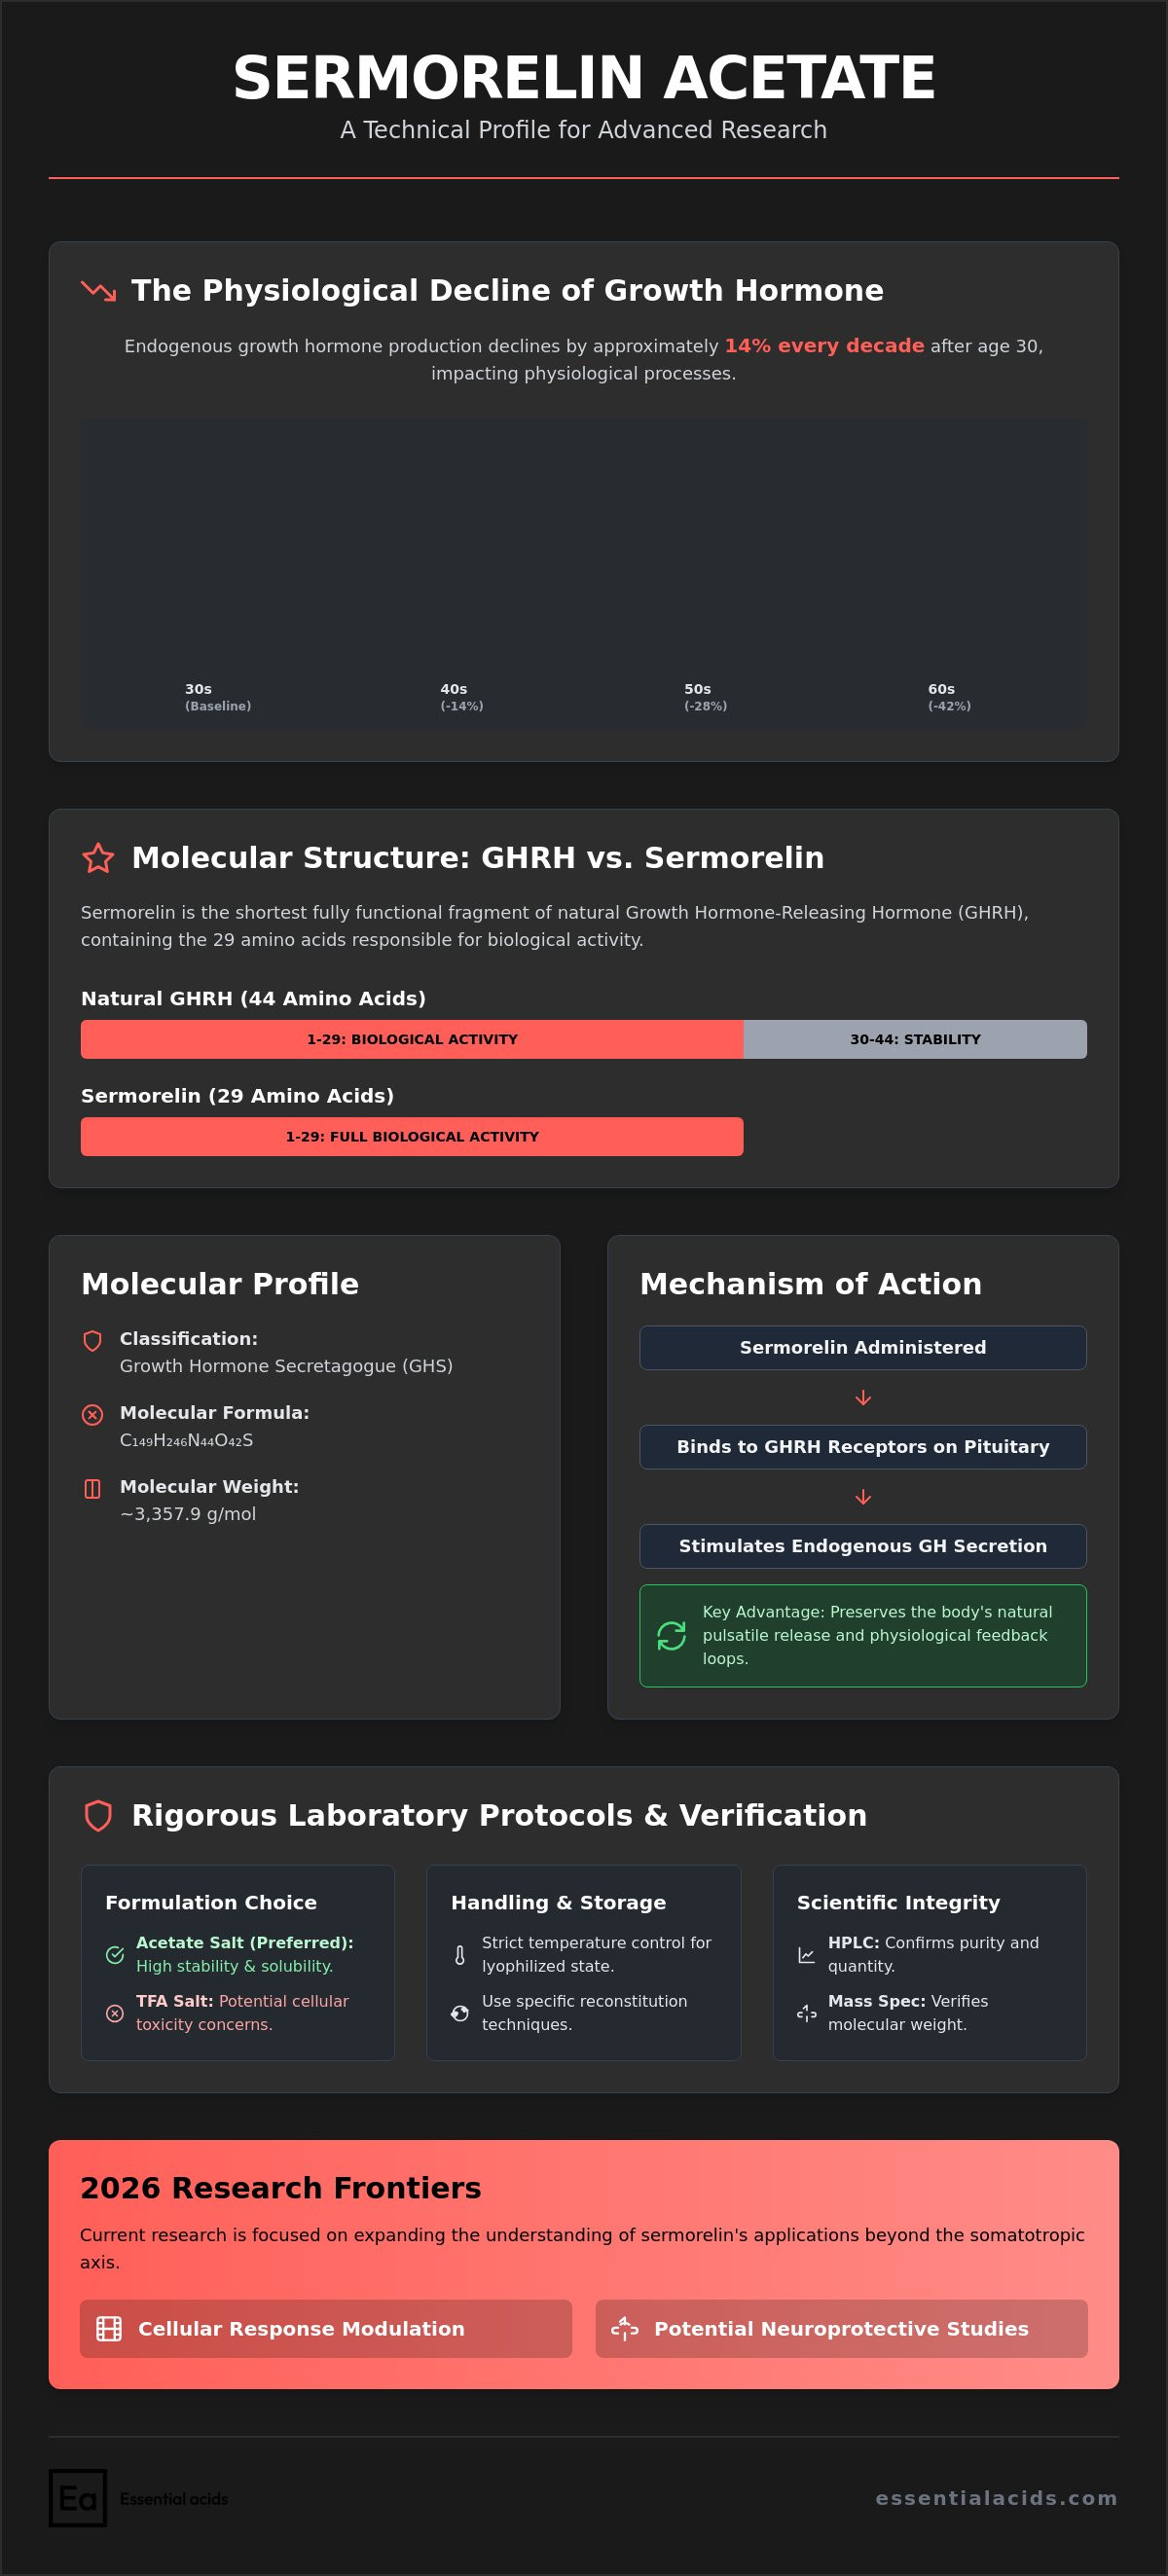Click the Binds to GHRH Receptors box
The height and width of the screenshot is (2576, 1168).
coord(863,1447)
